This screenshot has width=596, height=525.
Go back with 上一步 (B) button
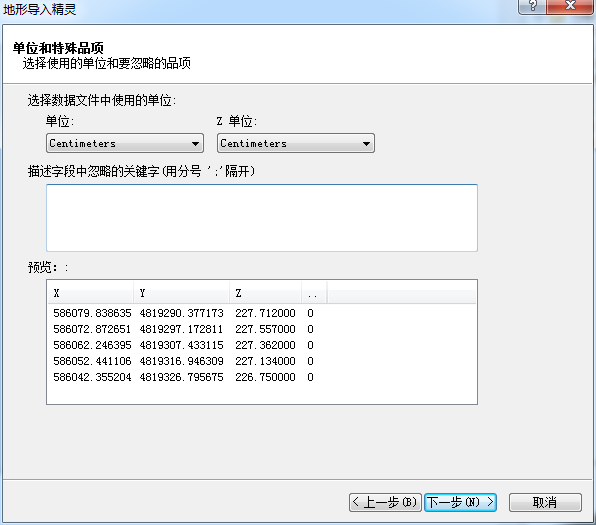click(385, 503)
